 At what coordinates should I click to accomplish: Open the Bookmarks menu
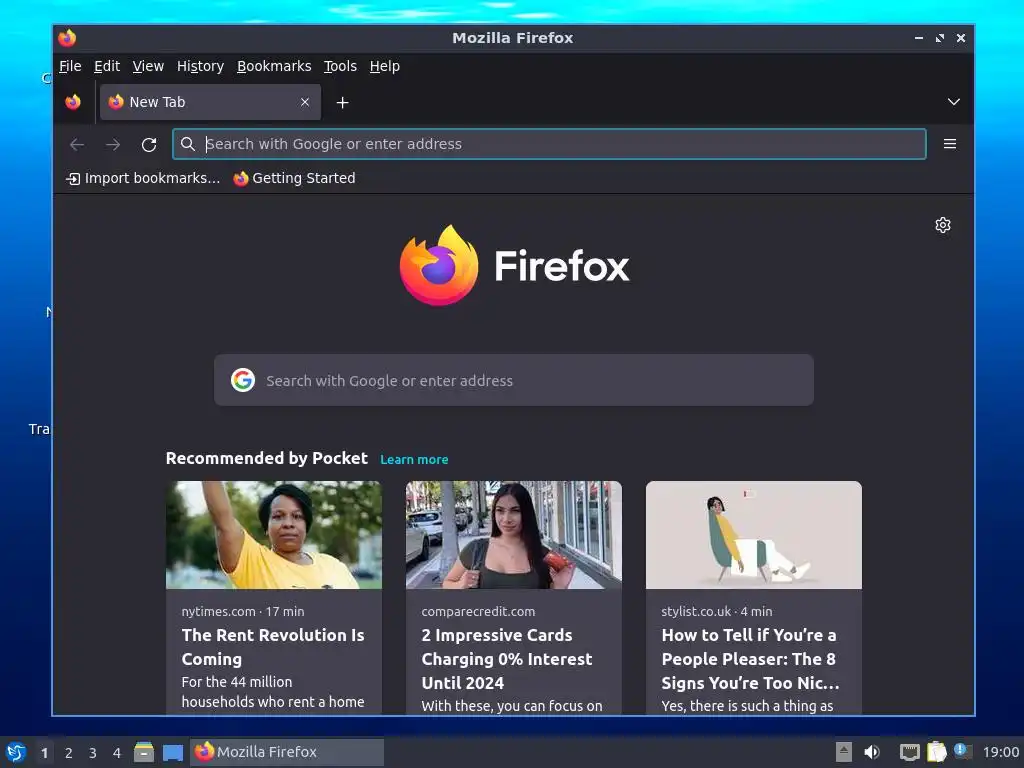pyautogui.click(x=274, y=66)
